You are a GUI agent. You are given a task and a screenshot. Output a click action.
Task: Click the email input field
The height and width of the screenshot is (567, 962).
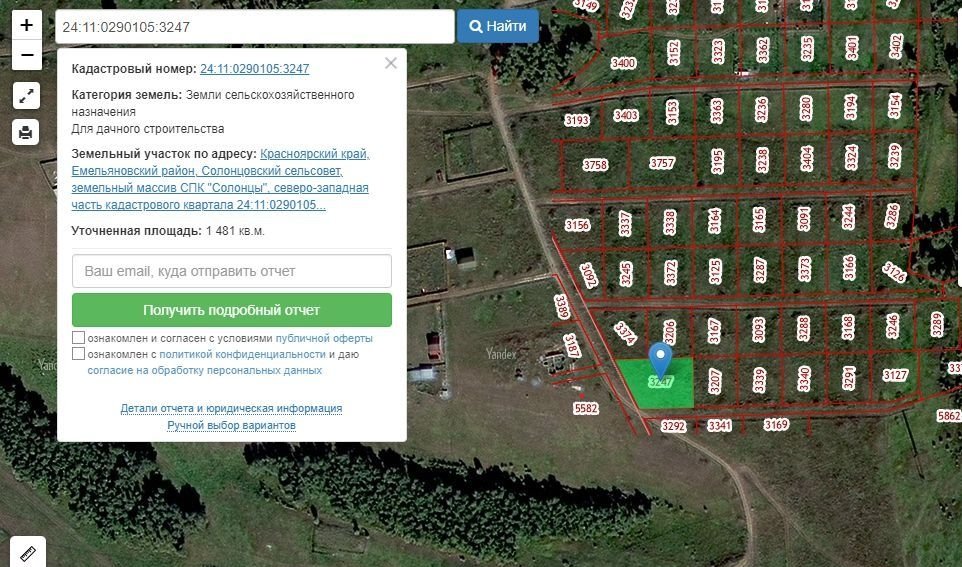point(231,271)
